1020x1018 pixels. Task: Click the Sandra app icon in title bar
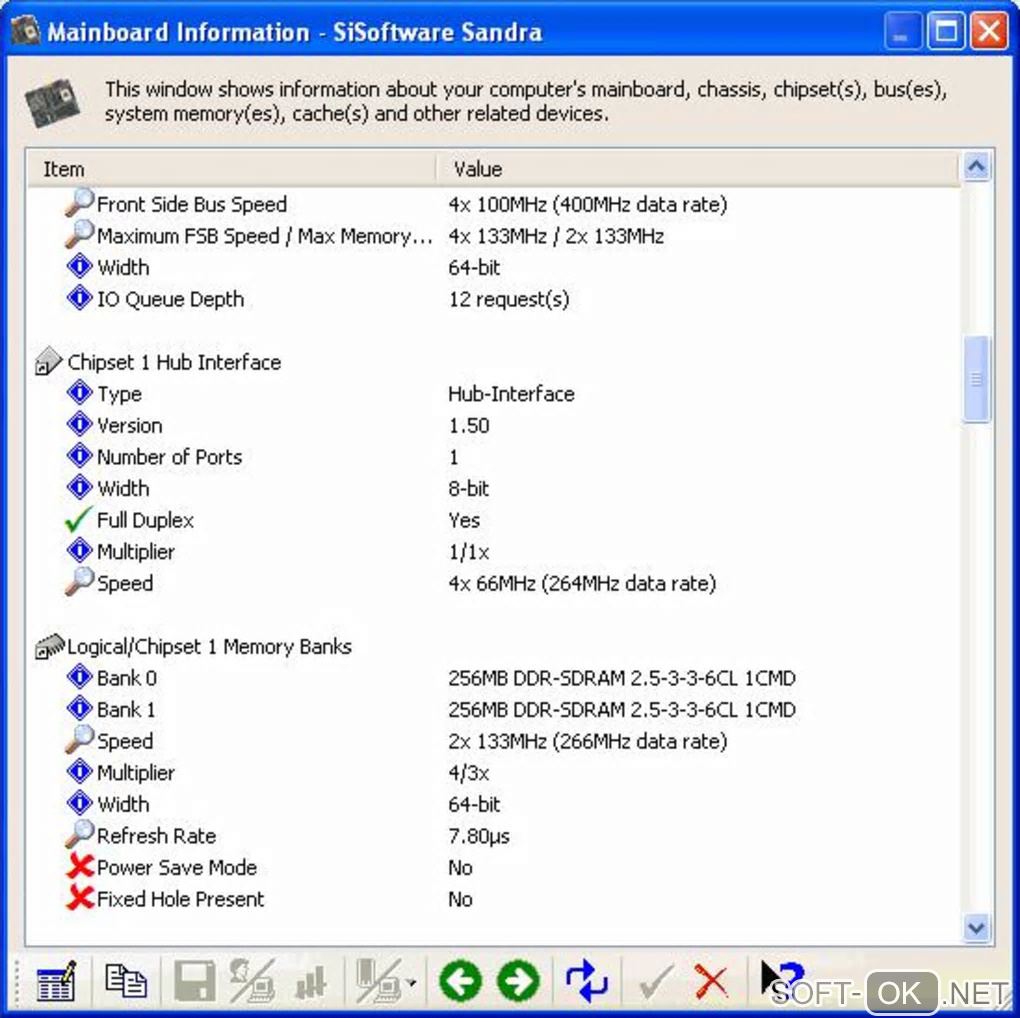25,31
